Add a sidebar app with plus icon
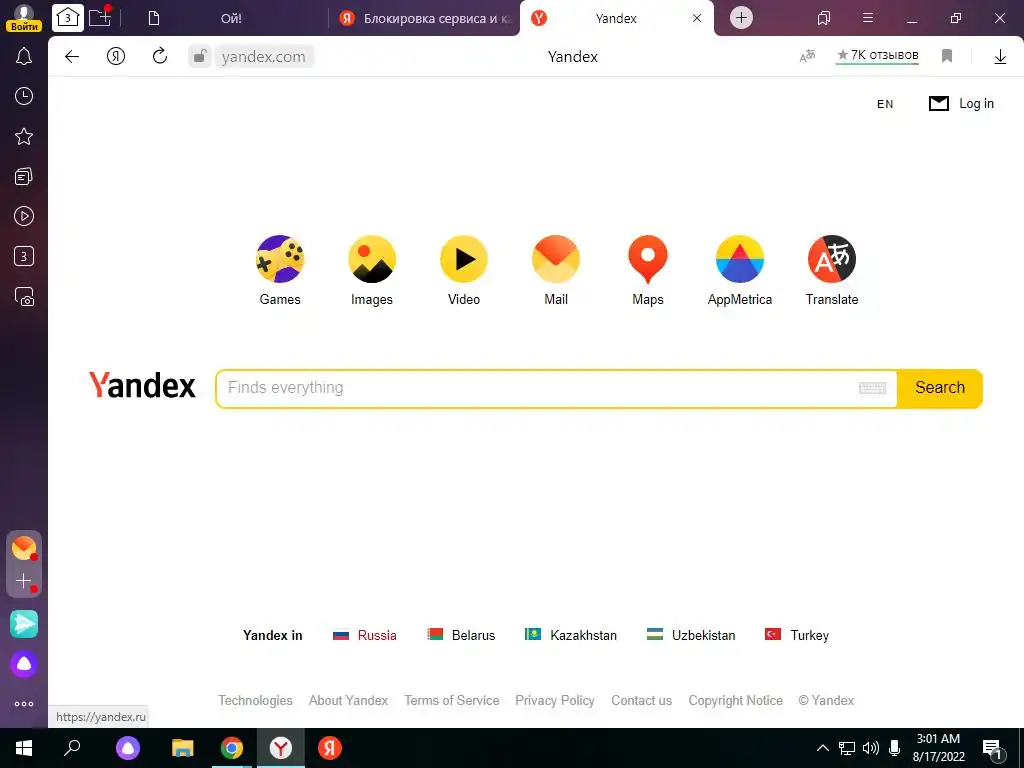 point(24,581)
